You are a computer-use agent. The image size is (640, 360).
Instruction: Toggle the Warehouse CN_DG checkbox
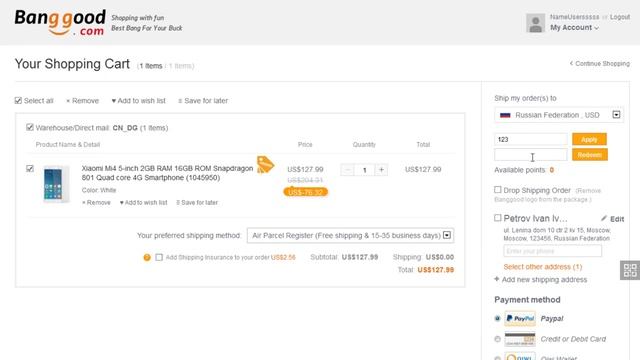pos(30,127)
